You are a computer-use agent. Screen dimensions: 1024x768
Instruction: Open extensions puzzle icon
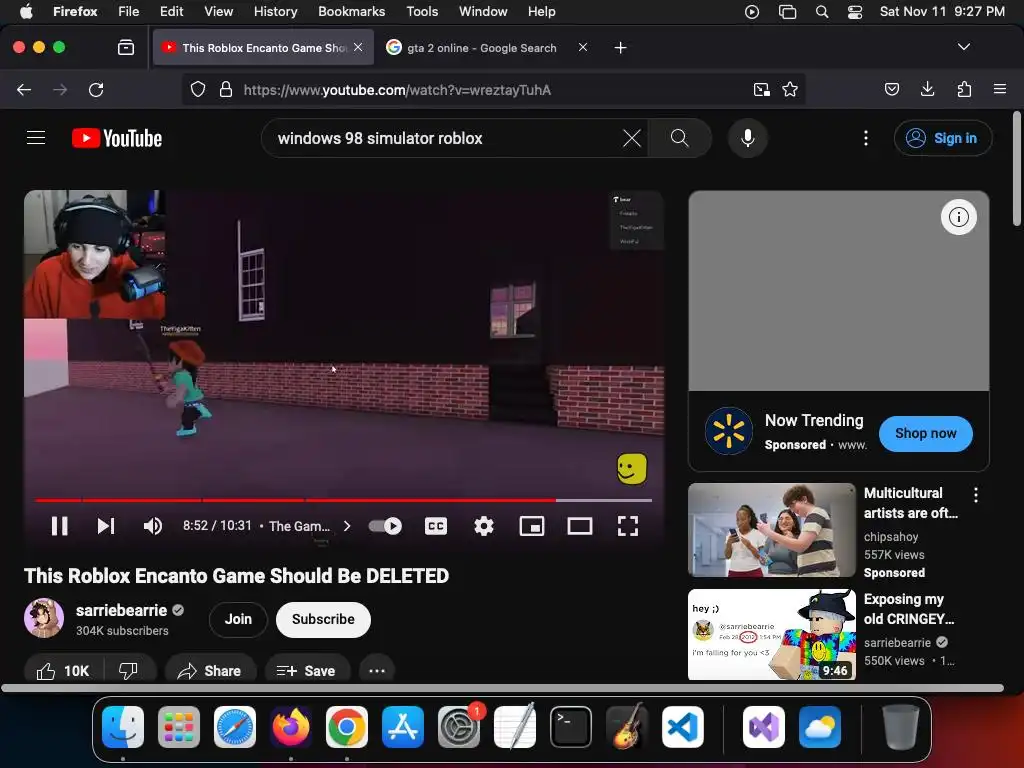tap(964, 89)
